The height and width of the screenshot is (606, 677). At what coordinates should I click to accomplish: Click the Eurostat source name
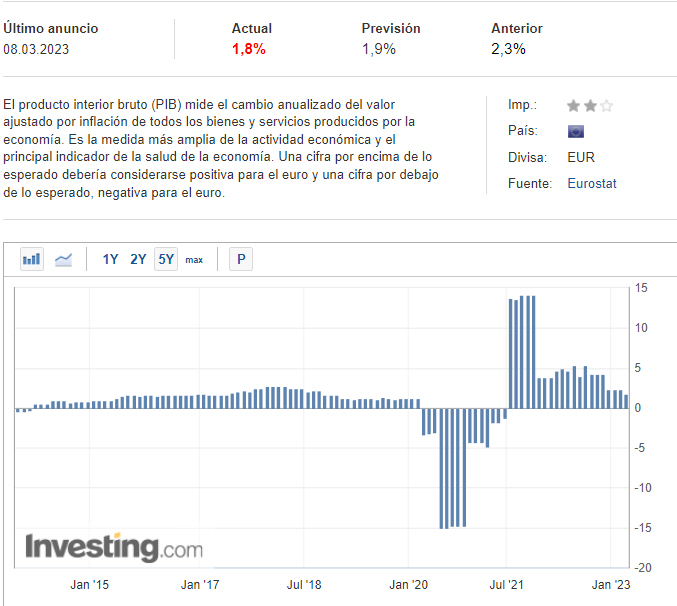pyautogui.click(x=592, y=183)
